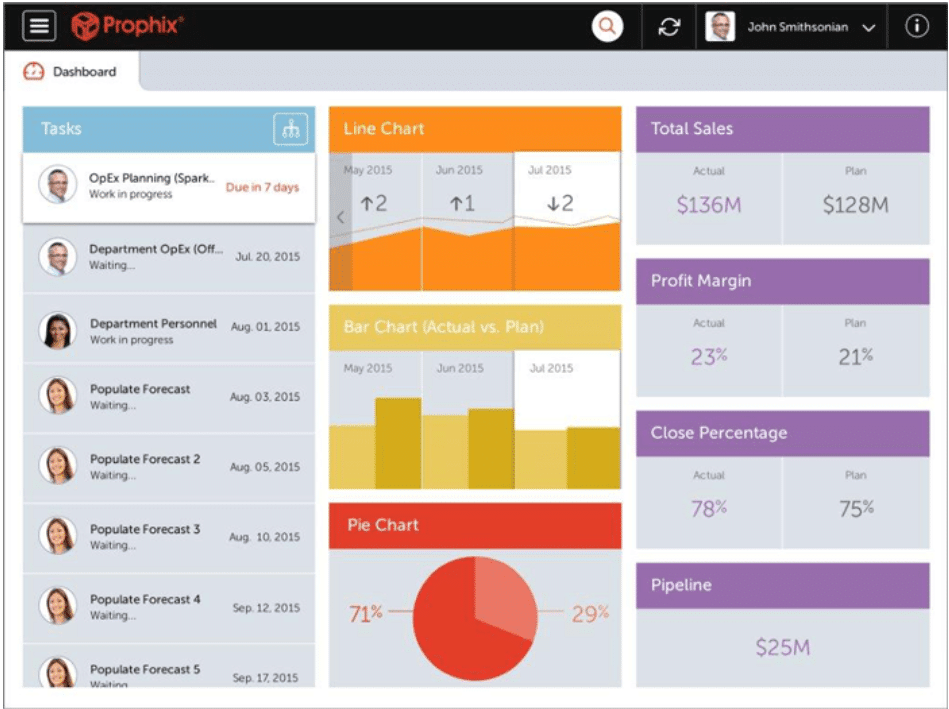Click the Bar Chart (Actual vs. Plan) header
Image resolution: width=949 pixels, height=709 pixels.
(475, 328)
